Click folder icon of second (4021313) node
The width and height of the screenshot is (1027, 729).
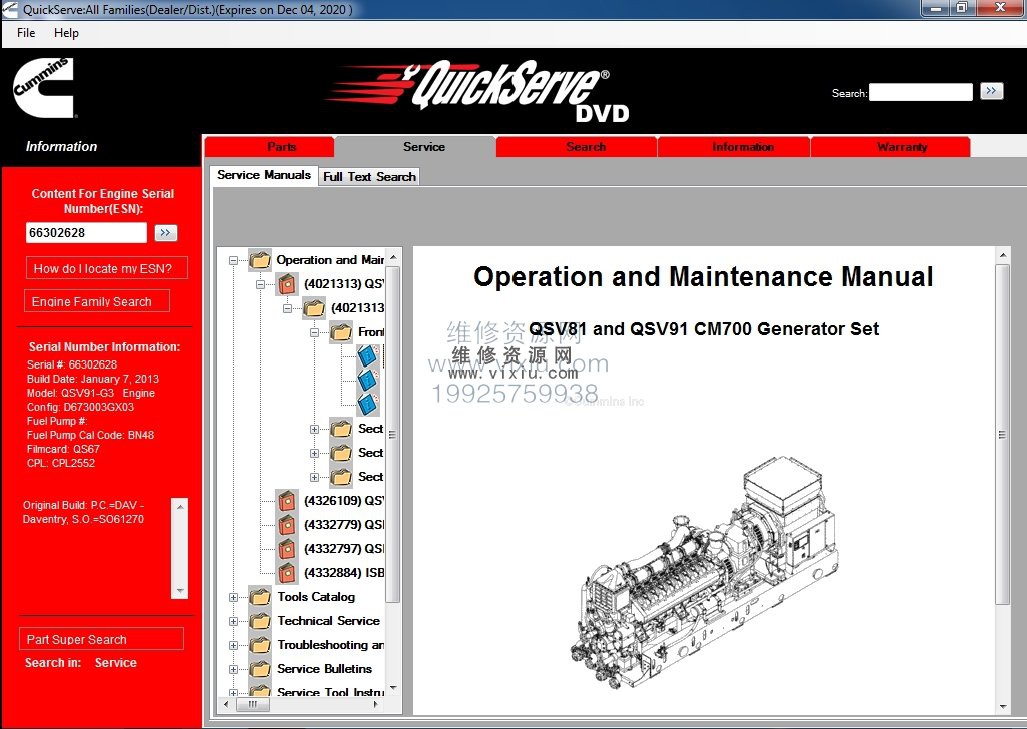[x=314, y=308]
